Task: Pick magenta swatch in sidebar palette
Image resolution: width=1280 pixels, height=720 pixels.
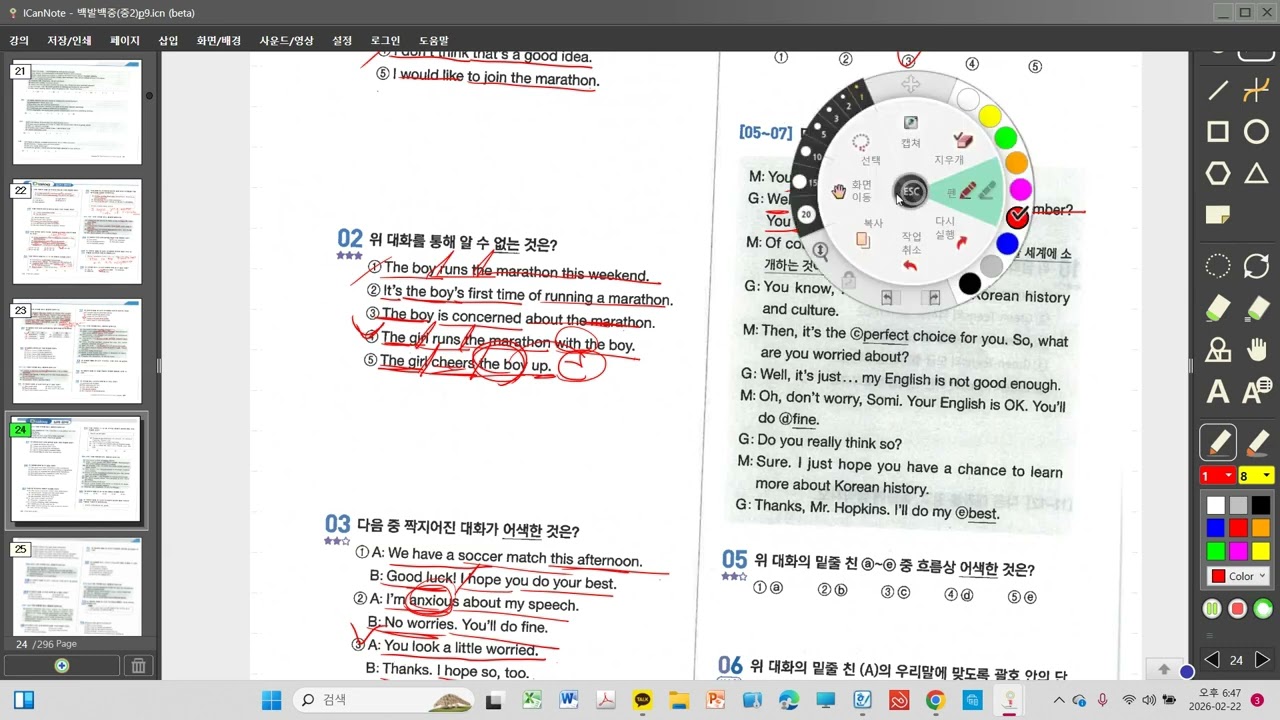Action: tap(1238, 551)
